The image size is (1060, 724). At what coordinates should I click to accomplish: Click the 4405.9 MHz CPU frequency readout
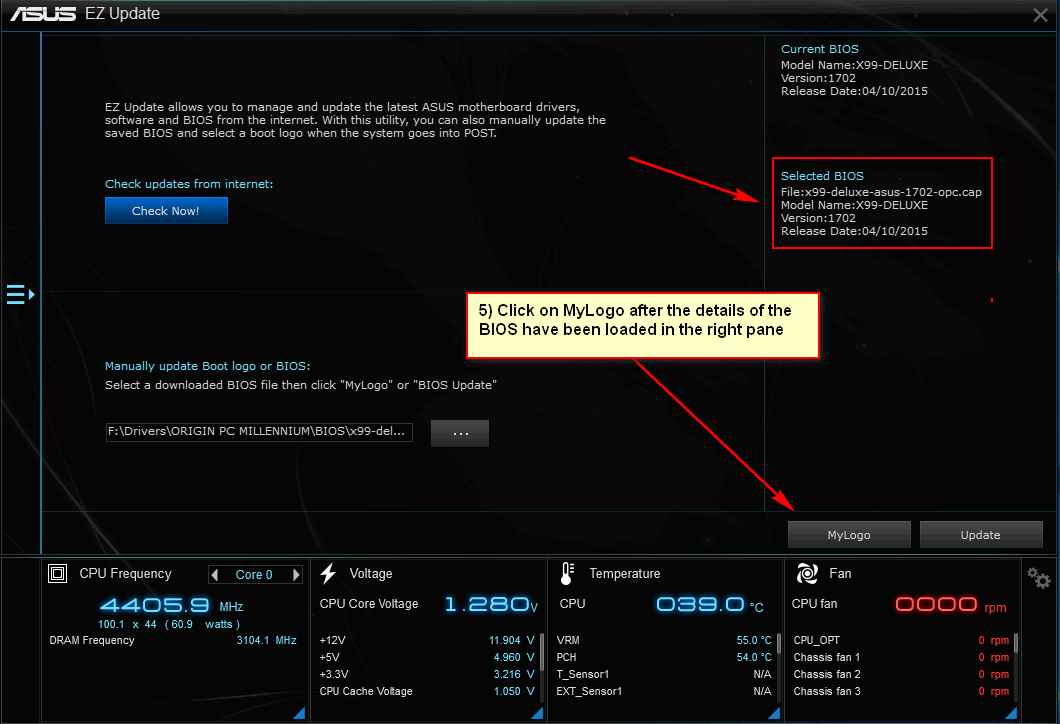click(x=172, y=604)
